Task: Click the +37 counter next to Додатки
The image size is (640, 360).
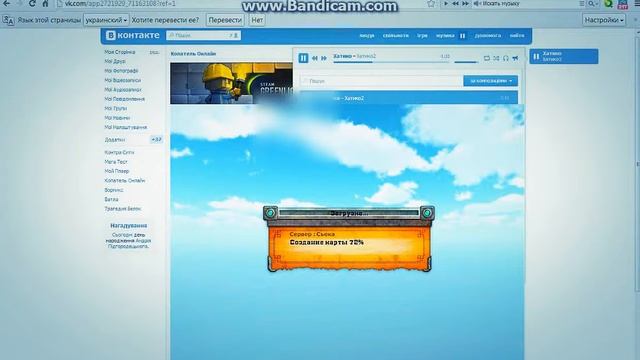Action: [x=156, y=140]
